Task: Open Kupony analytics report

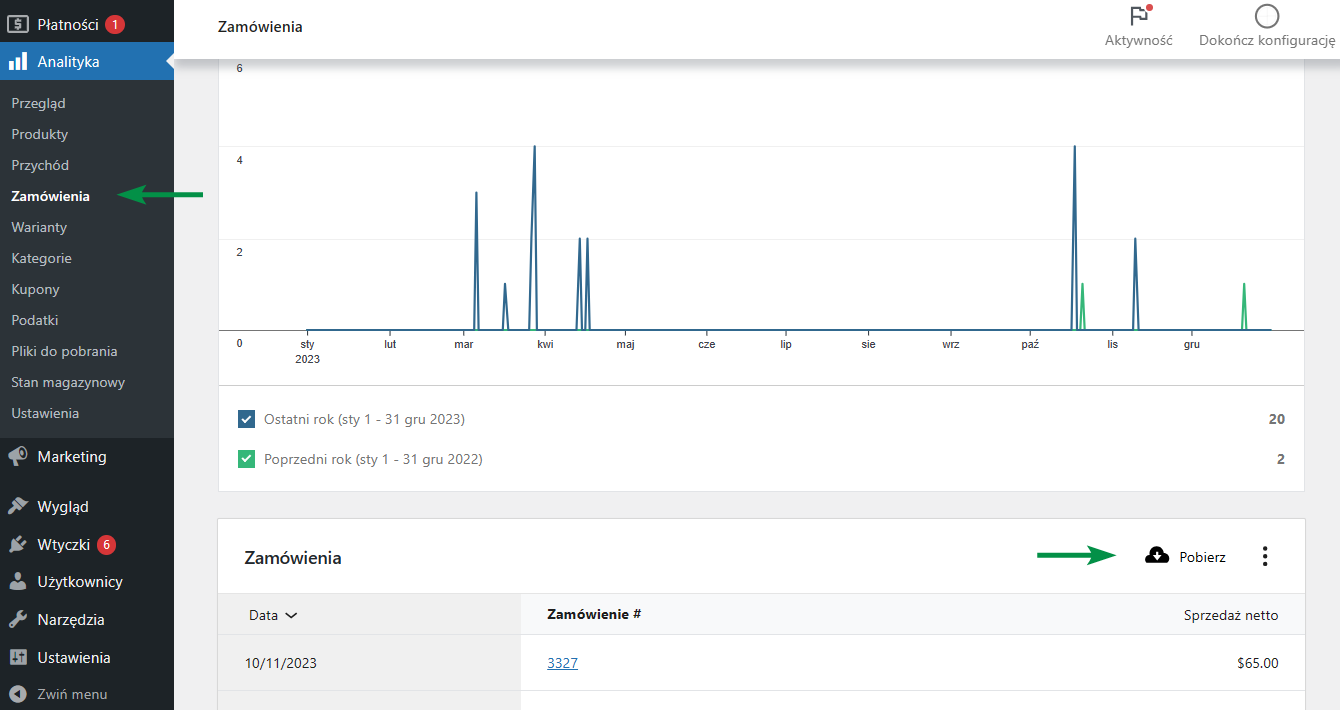Action: 36,289
